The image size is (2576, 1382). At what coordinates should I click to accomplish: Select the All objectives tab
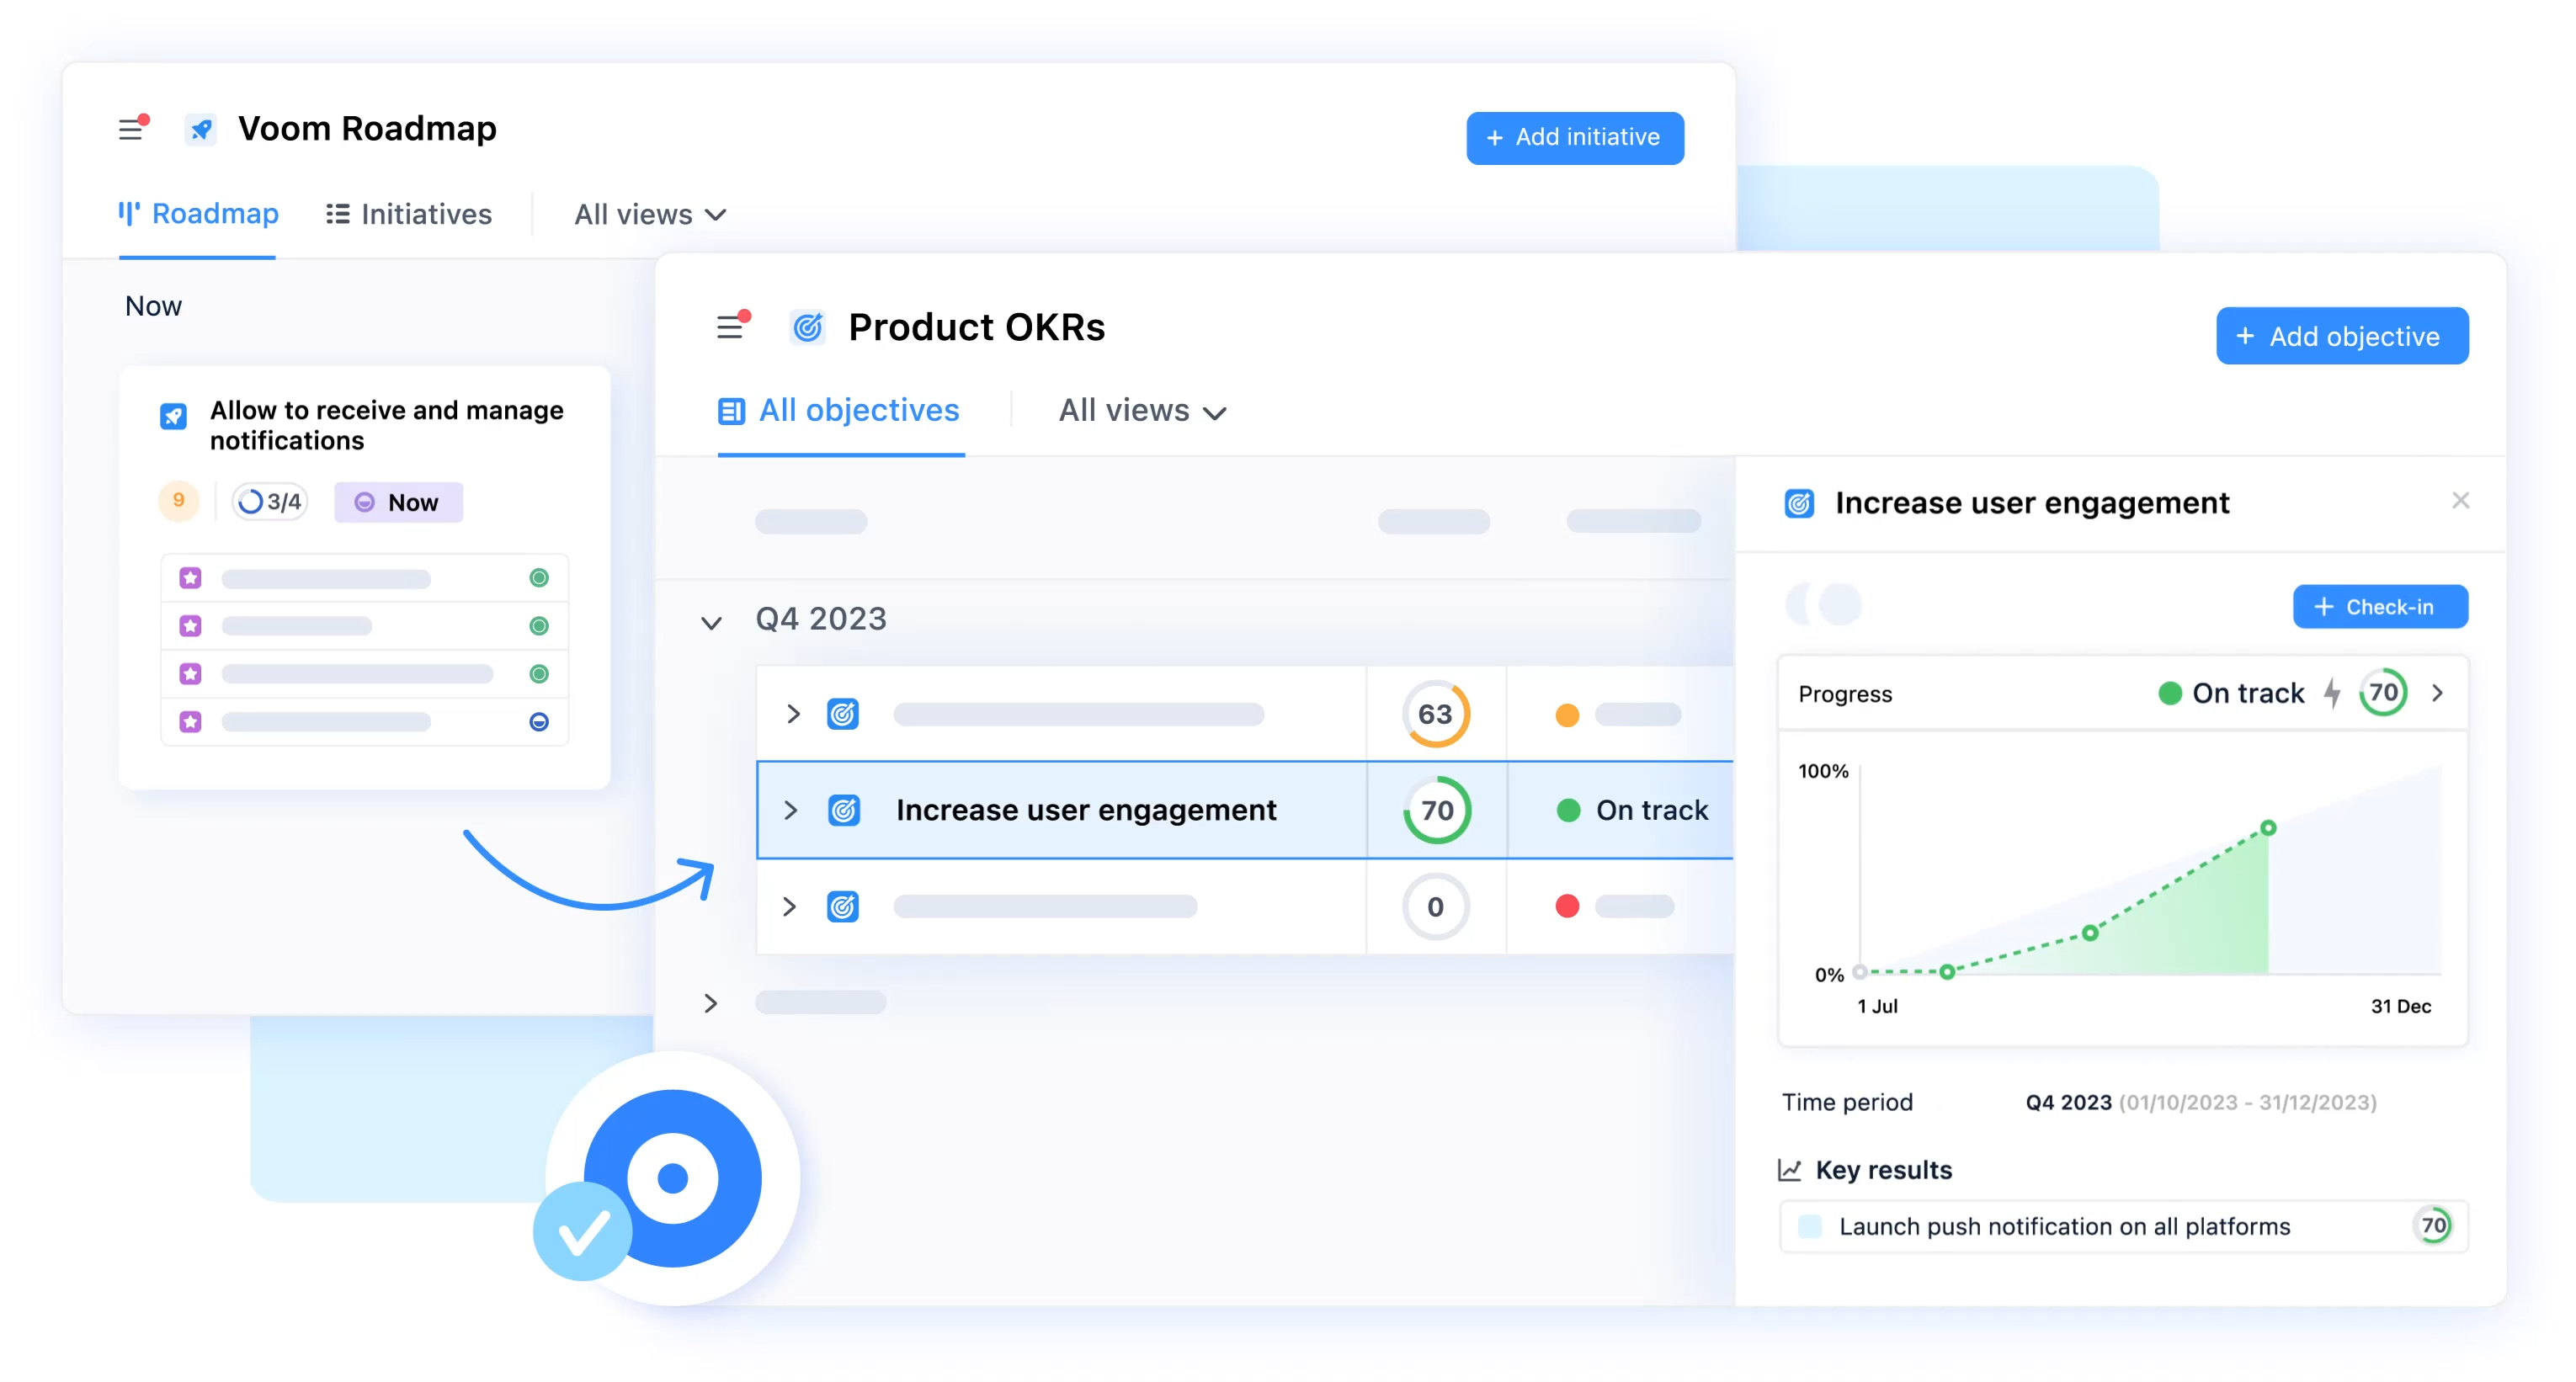click(x=839, y=411)
